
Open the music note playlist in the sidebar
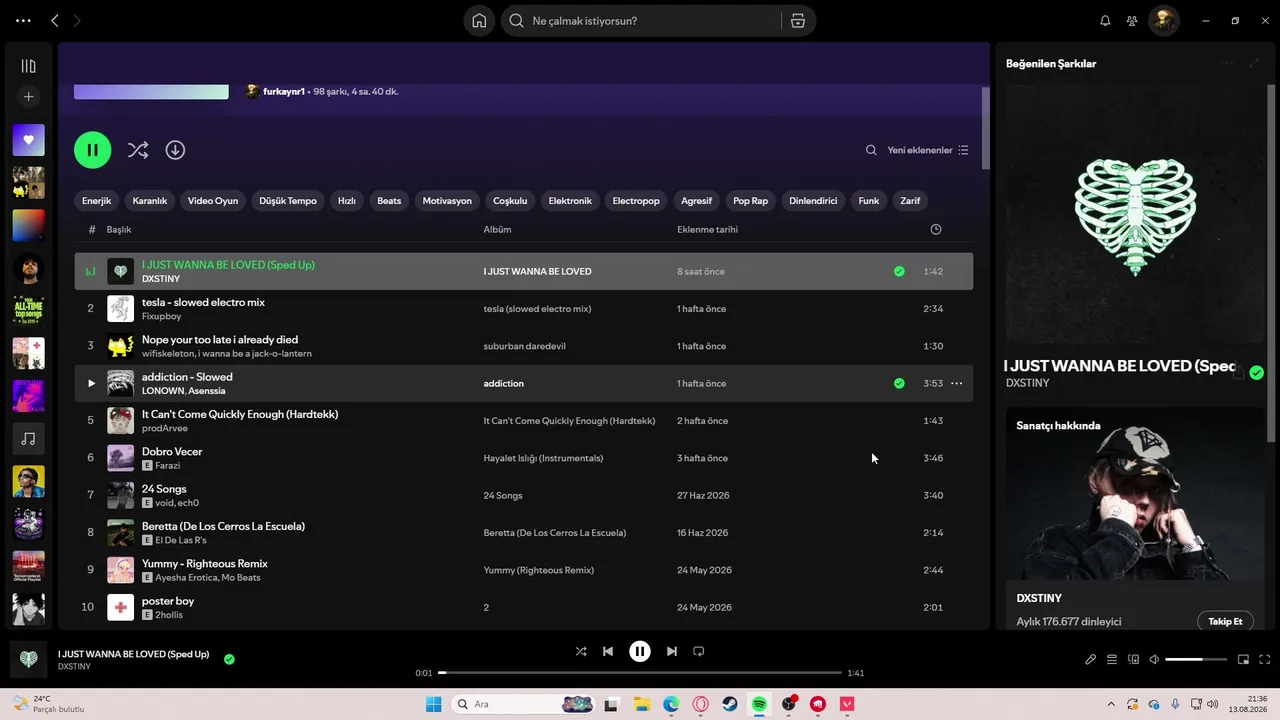coord(28,439)
